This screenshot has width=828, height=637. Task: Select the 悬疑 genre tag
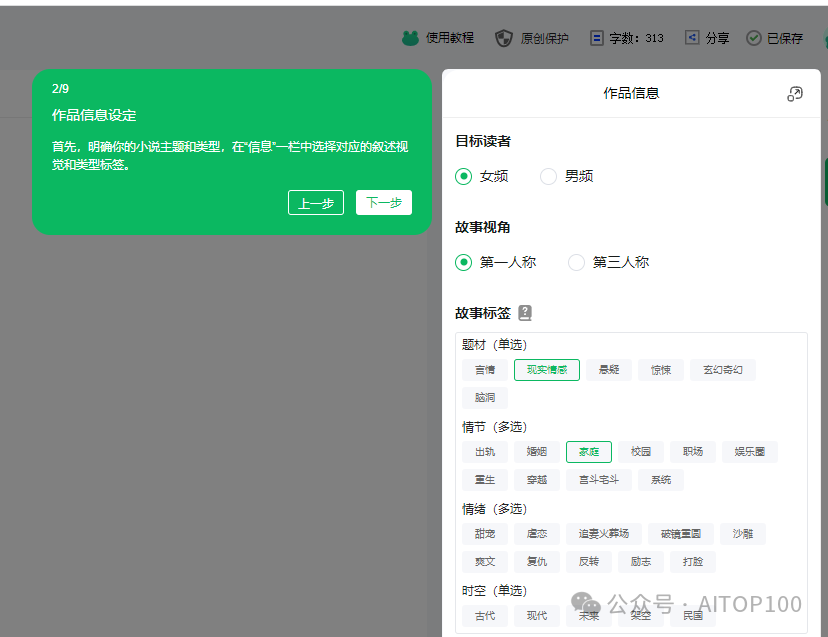608,369
